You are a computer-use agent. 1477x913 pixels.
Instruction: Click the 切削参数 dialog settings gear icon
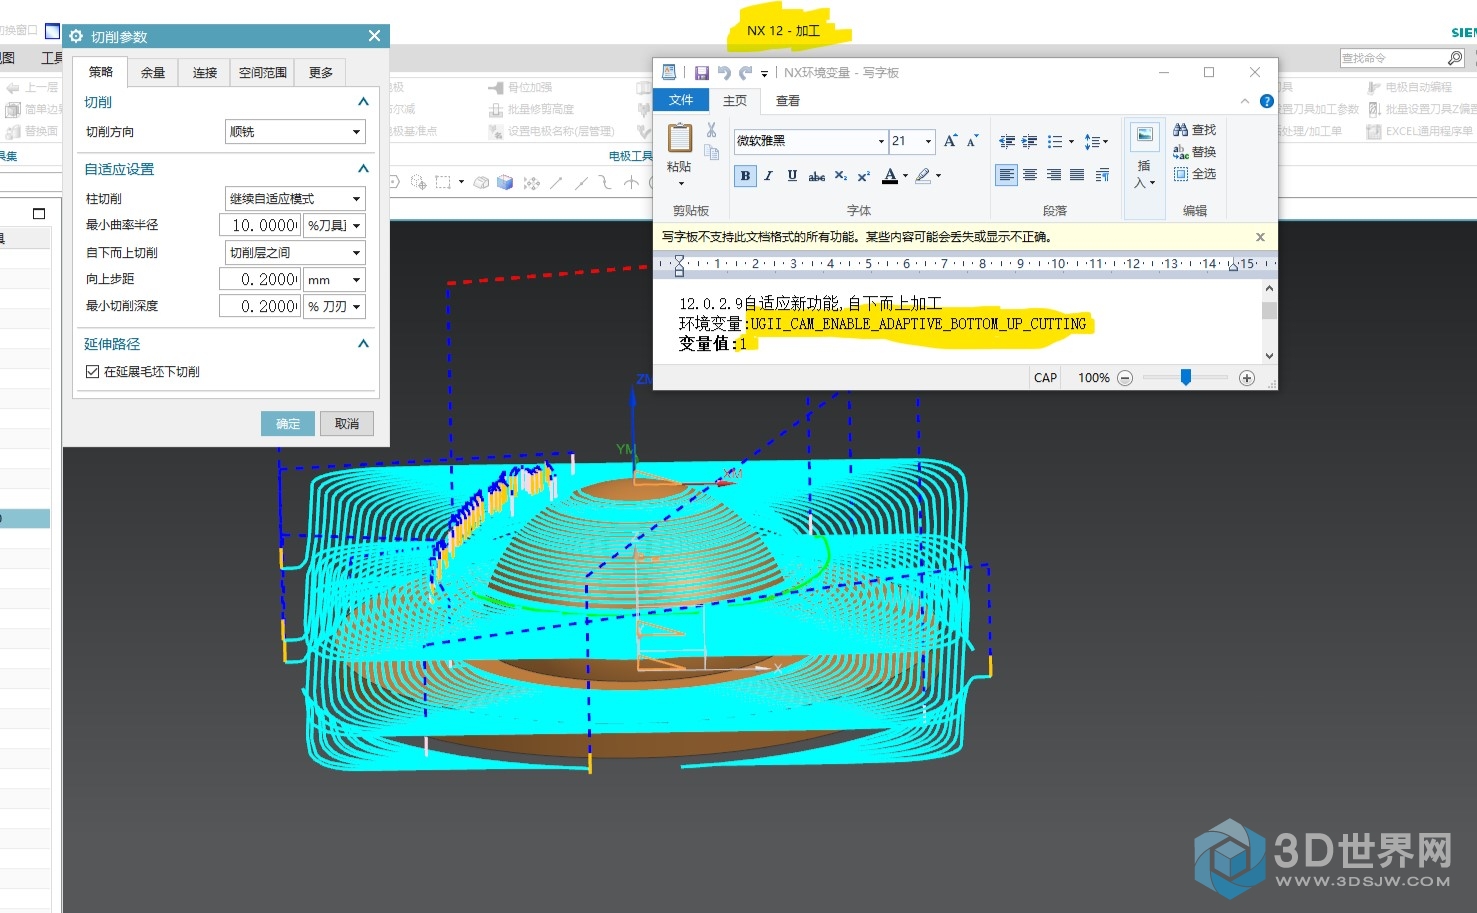point(76,36)
